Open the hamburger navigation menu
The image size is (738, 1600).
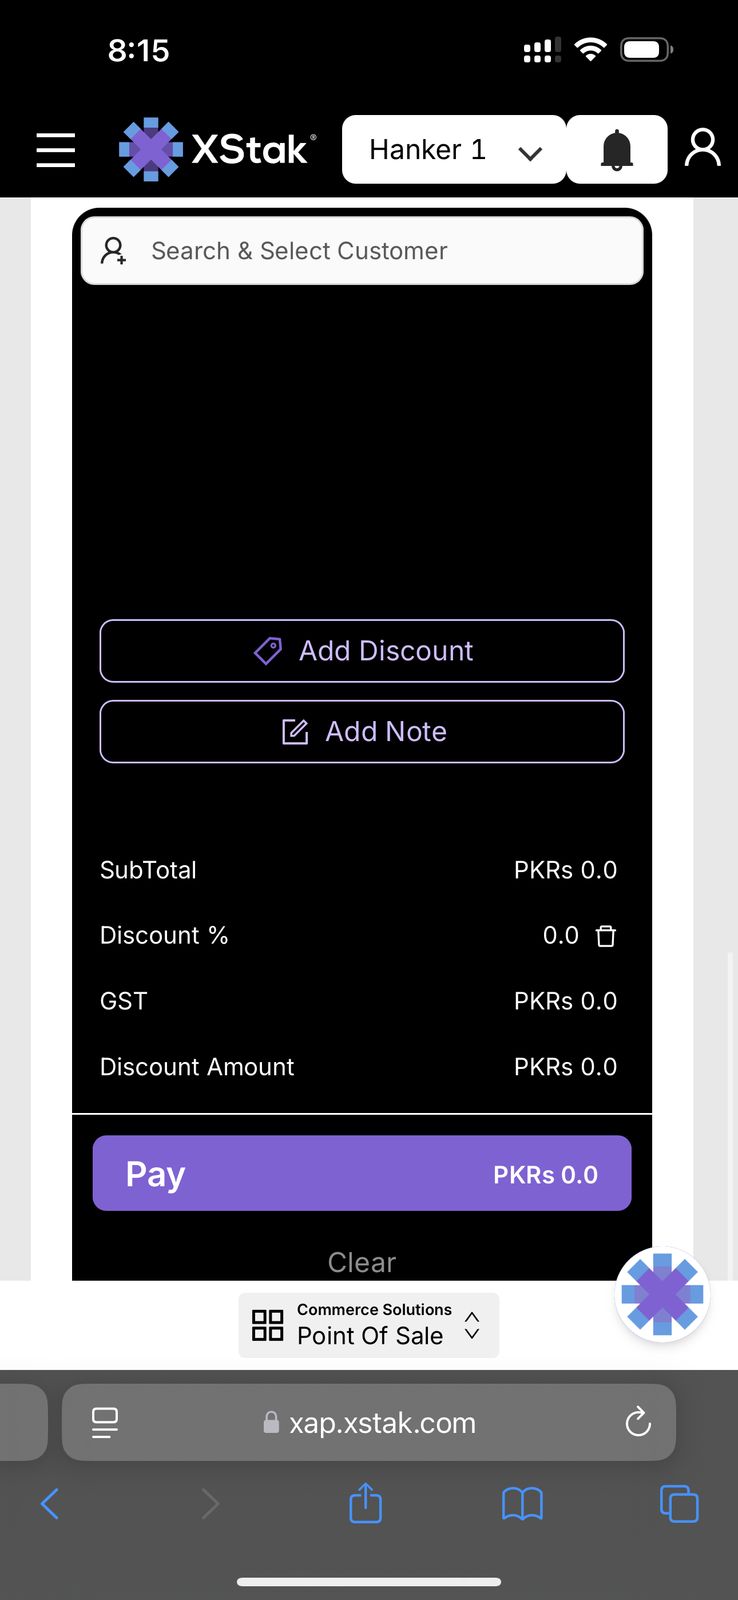point(56,150)
